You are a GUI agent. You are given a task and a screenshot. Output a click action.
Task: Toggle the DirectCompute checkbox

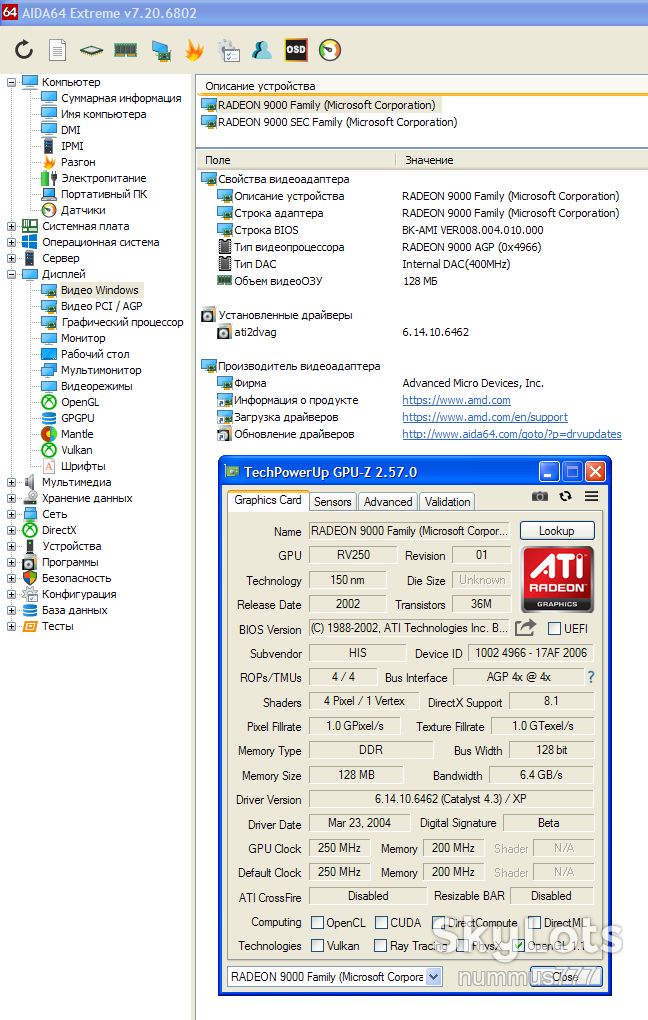(x=439, y=922)
